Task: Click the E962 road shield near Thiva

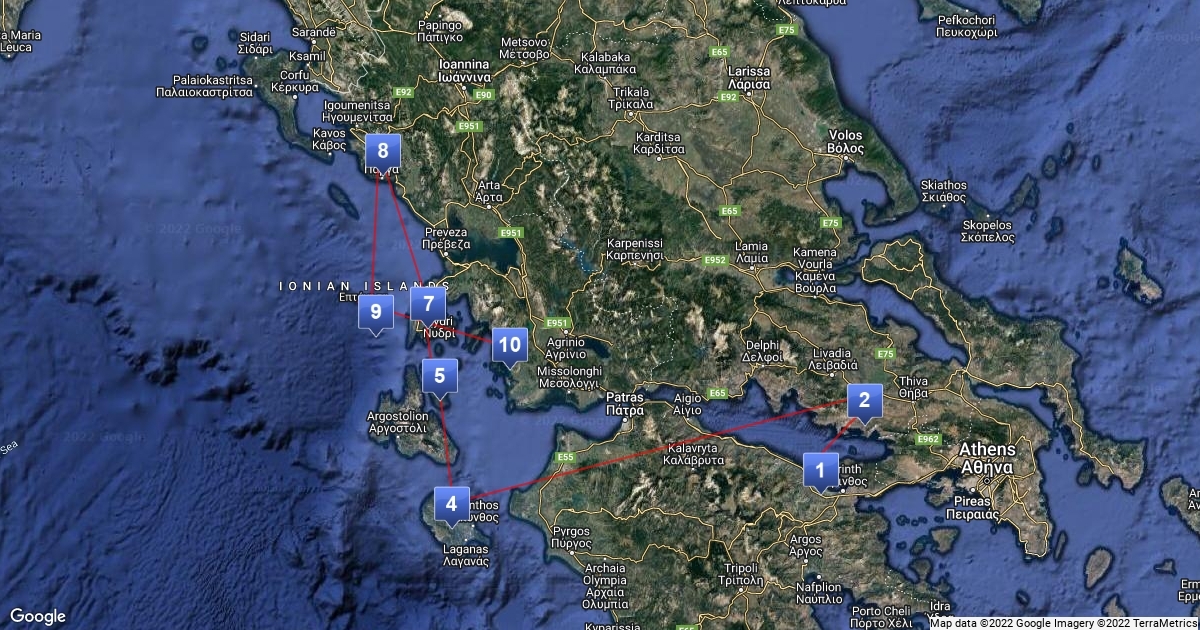Action: click(928, 439)
